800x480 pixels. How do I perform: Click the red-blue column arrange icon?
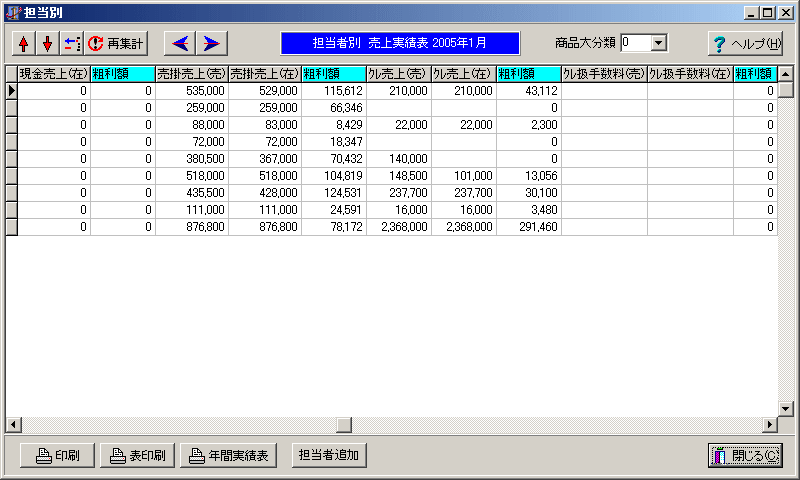click(72, 43)
